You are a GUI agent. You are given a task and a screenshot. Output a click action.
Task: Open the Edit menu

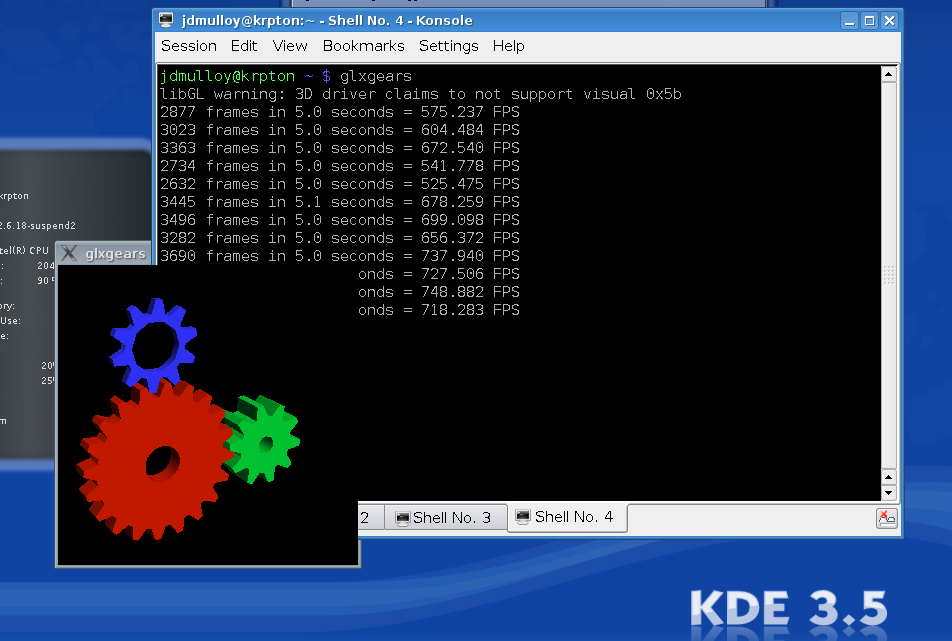click(x=244, y=46)
